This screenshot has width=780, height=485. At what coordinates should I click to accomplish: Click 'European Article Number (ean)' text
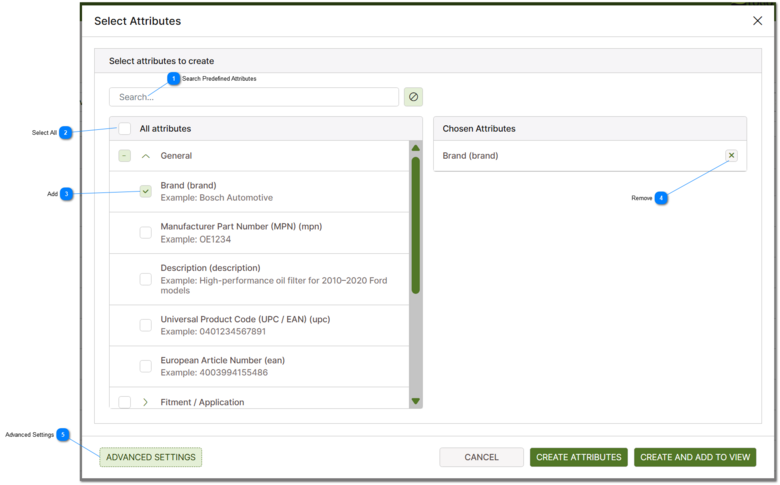coord(222,360)
